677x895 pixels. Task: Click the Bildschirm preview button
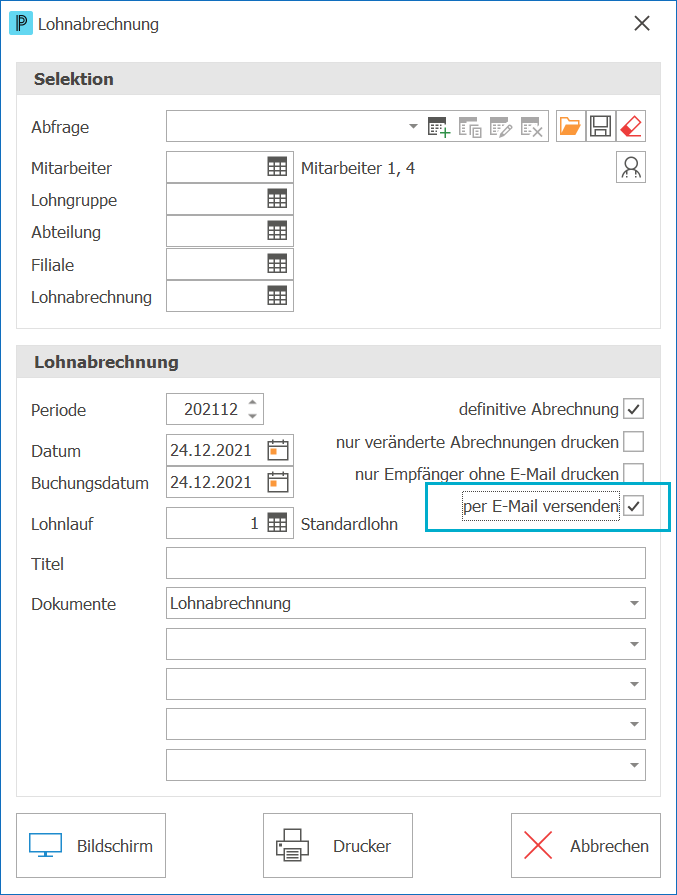coord(91,845)
